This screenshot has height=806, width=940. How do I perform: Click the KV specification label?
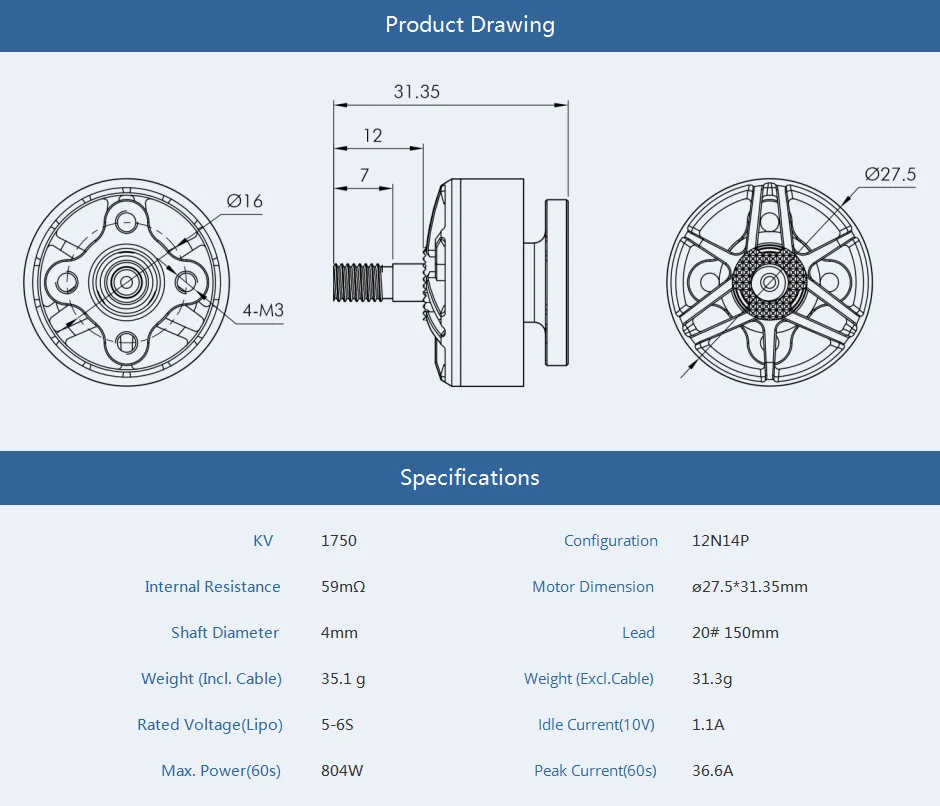(263, 540)
